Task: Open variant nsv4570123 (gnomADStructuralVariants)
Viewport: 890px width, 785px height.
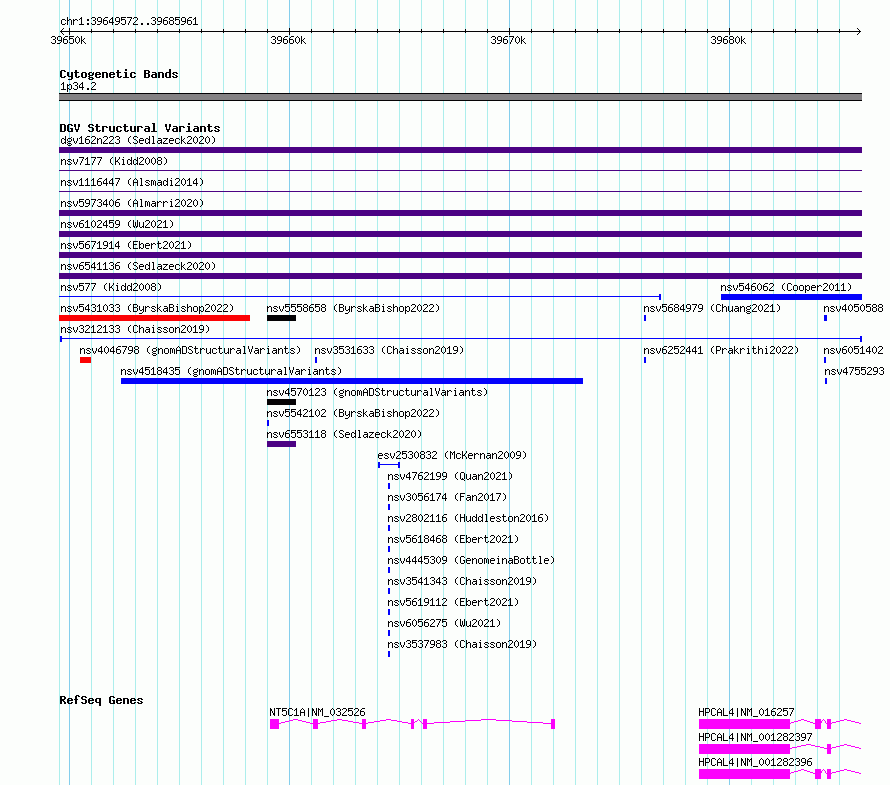Action: 377,392
